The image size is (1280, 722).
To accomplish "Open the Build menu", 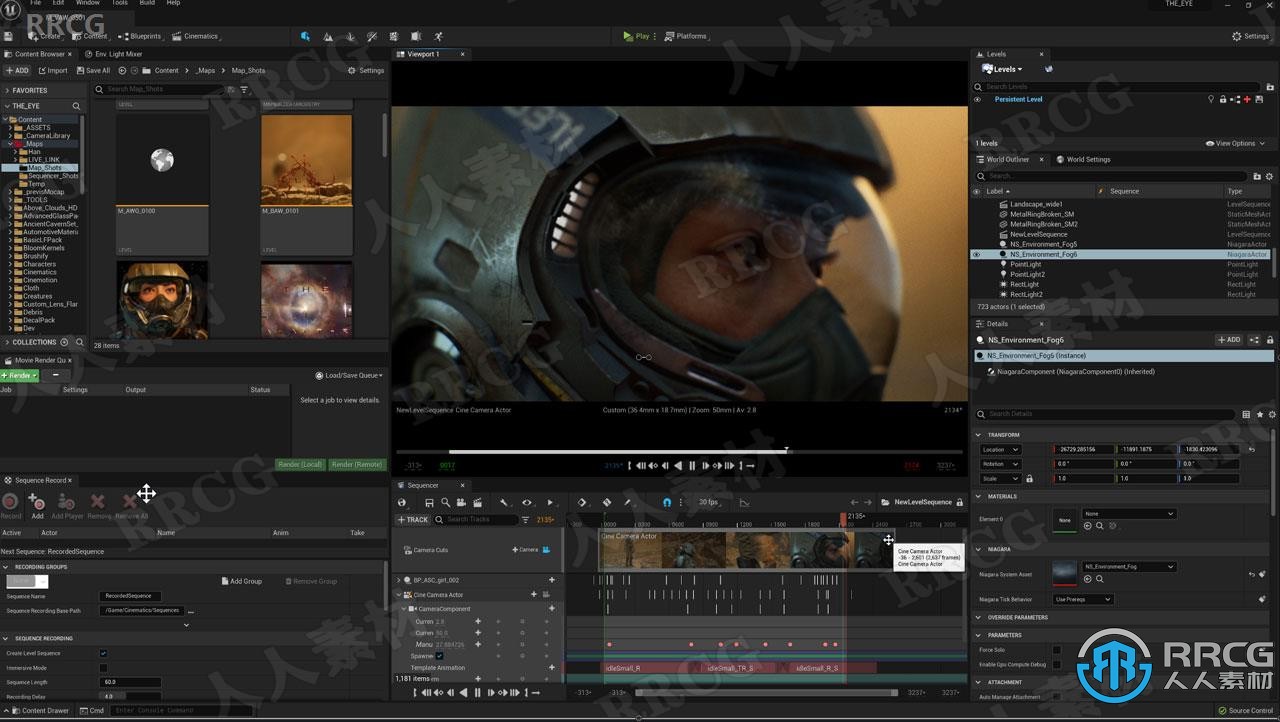I will point(147,3).
